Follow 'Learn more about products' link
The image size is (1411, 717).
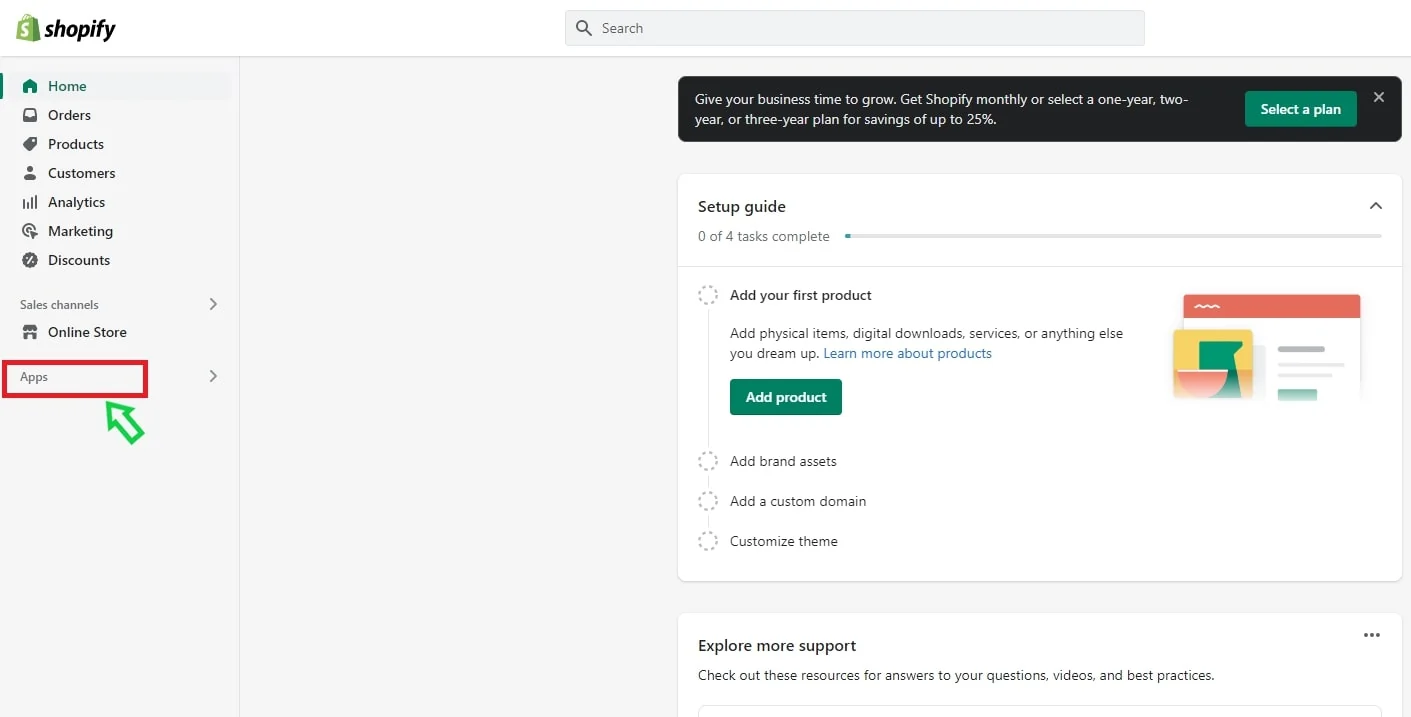point(907,353)
